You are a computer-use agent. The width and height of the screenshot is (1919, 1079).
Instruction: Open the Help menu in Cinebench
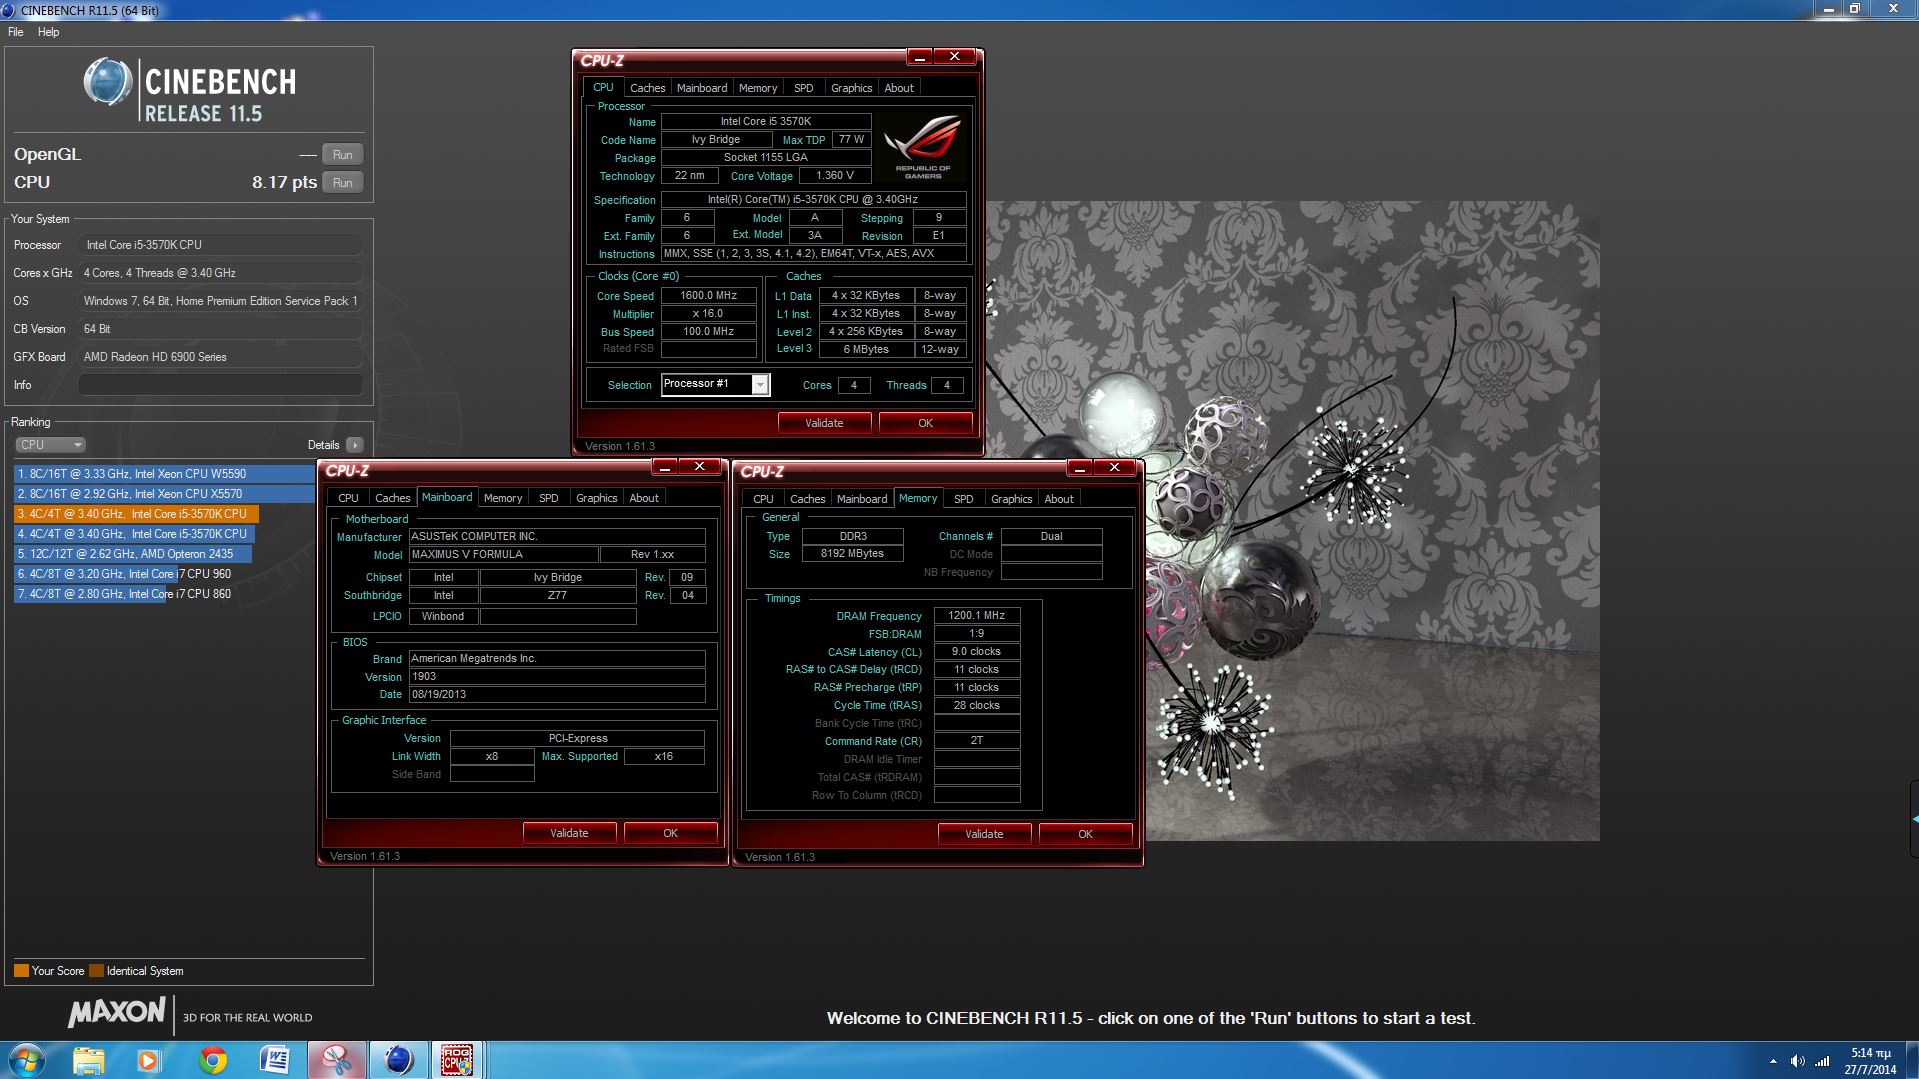[x=48, y=32]
